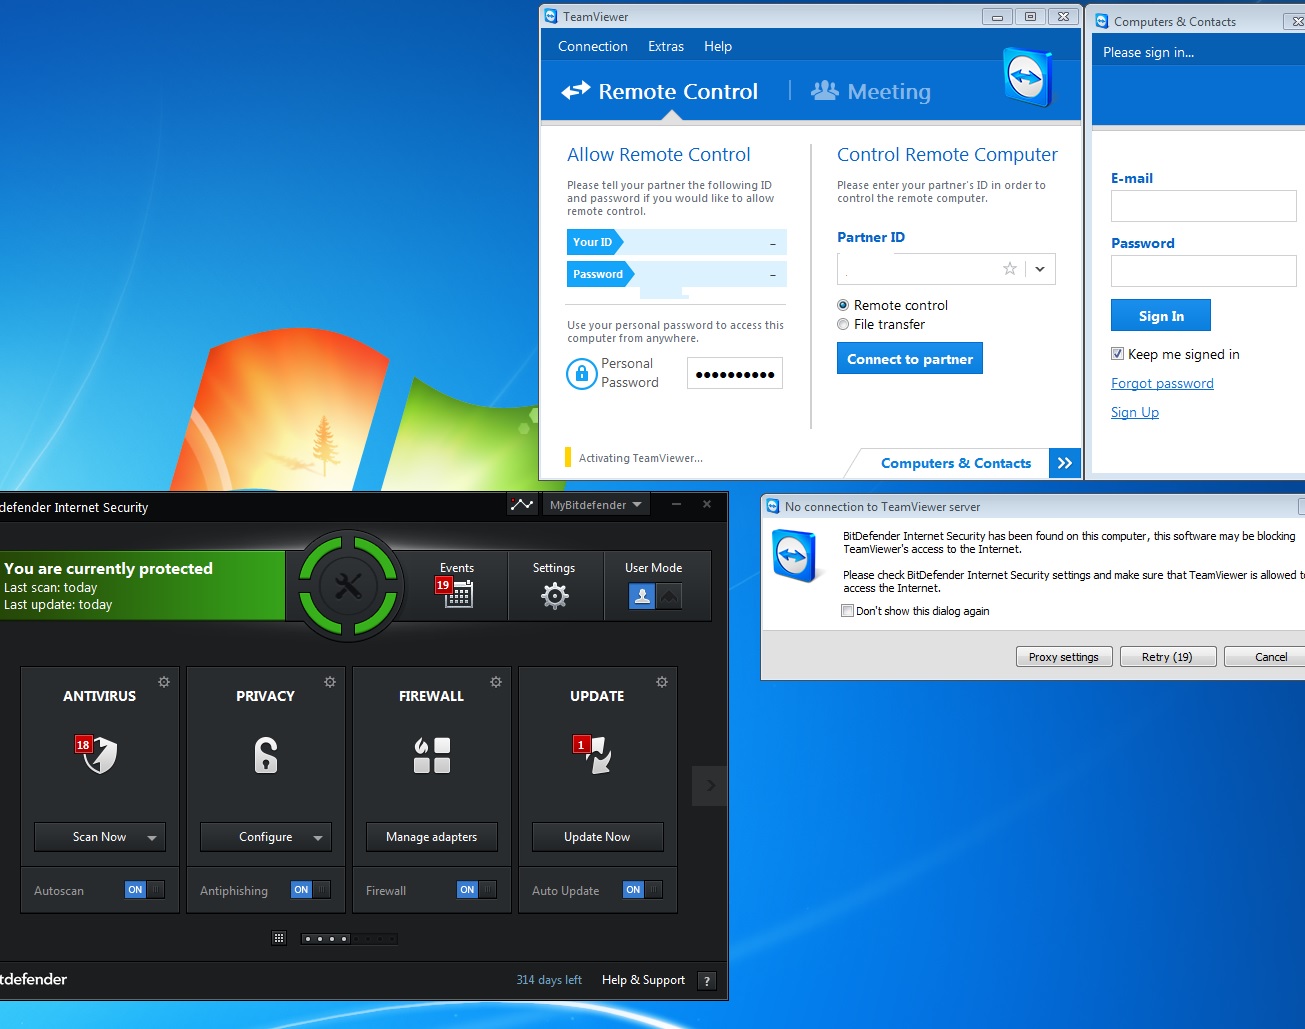The image size is (1305, 1029).
Task: Toggle Autoscan switch off
Action: pos(145,889)
